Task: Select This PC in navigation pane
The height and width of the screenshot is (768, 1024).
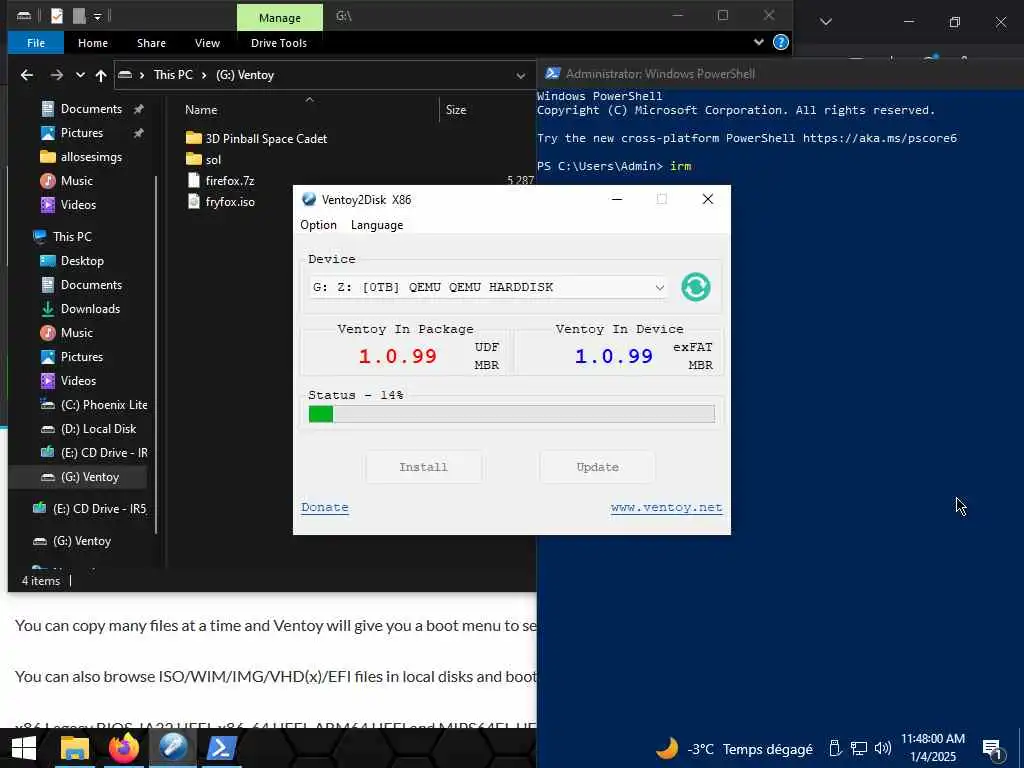Action: coord(63,236)
